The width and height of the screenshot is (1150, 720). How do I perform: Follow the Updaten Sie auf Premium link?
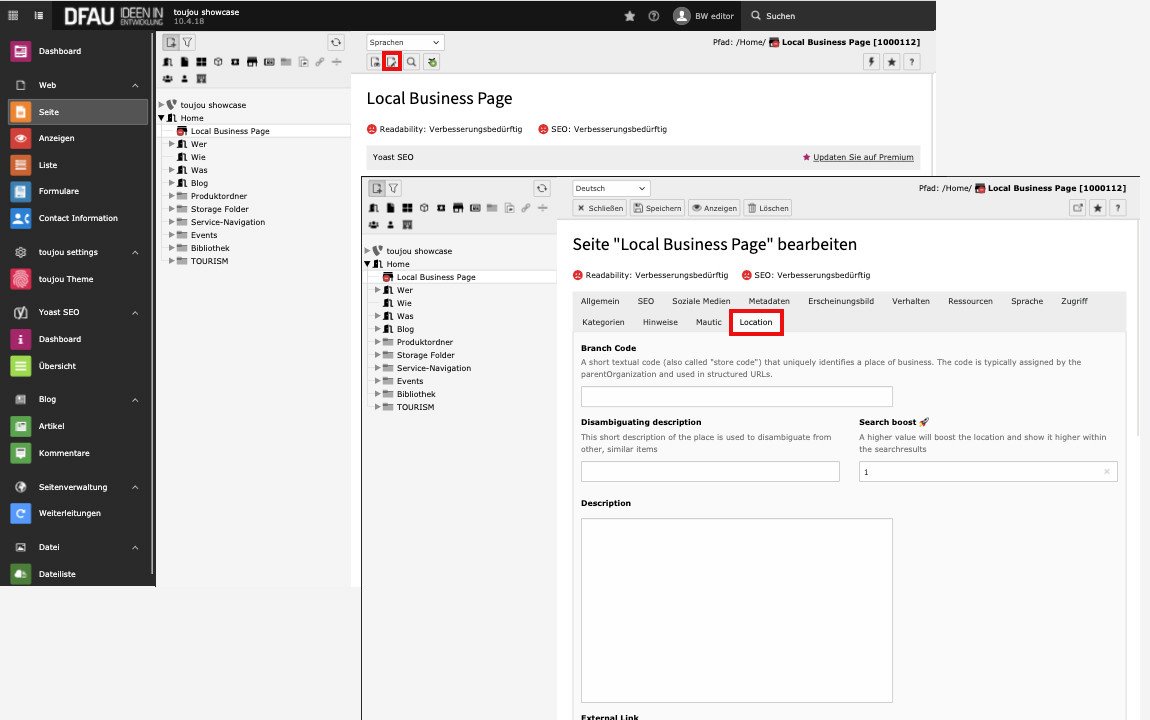coord(862,157)
